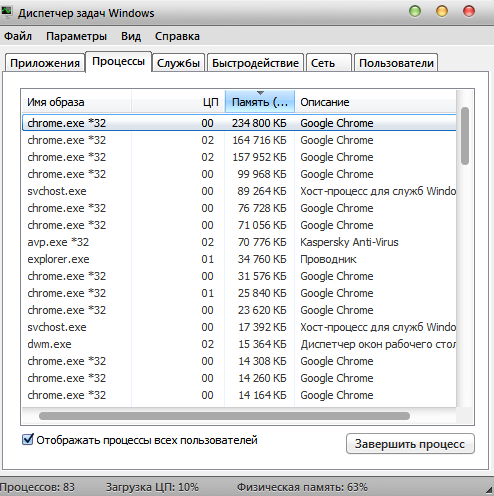Screen dimensions: 494x496
Task: Select chrome.exe row using 234 800 КБ
Action: [239, 123]
